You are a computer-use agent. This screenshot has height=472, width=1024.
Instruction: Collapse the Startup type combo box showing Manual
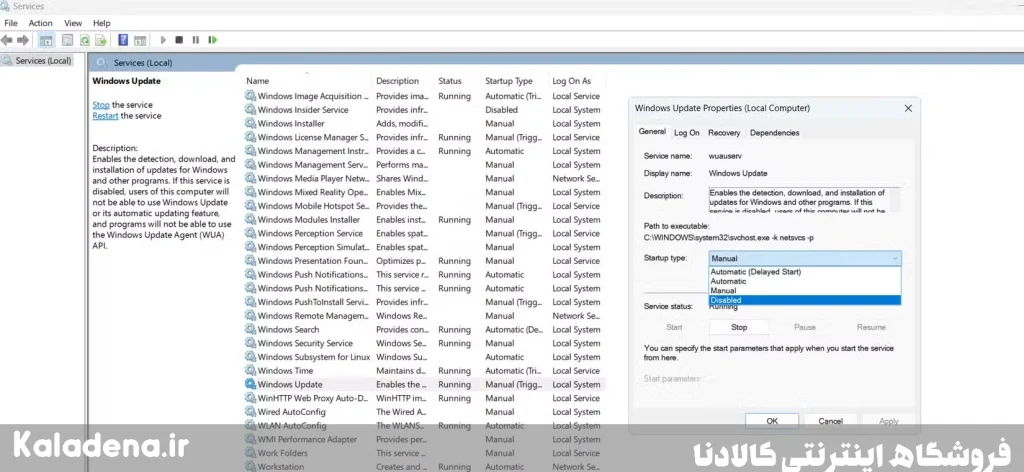click(x=805, y=259)
